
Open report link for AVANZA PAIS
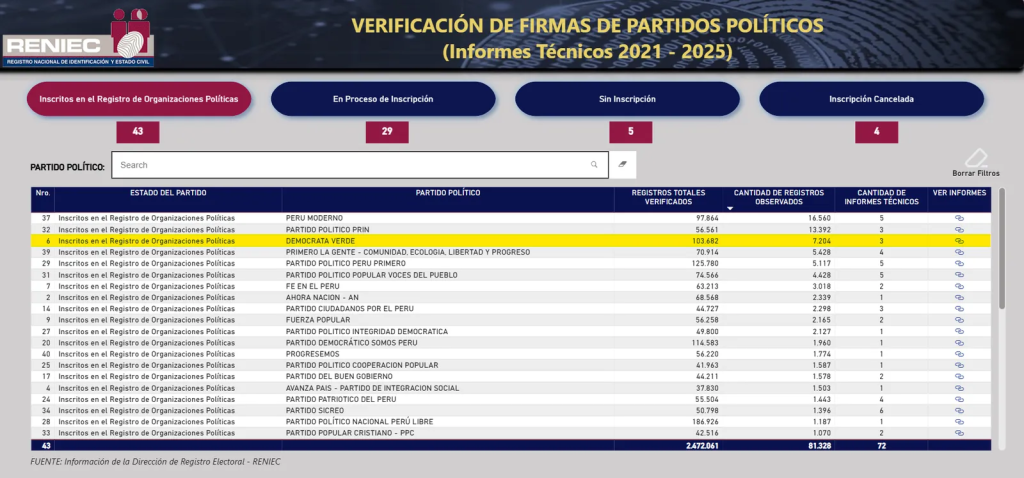[x=959, y=388]
